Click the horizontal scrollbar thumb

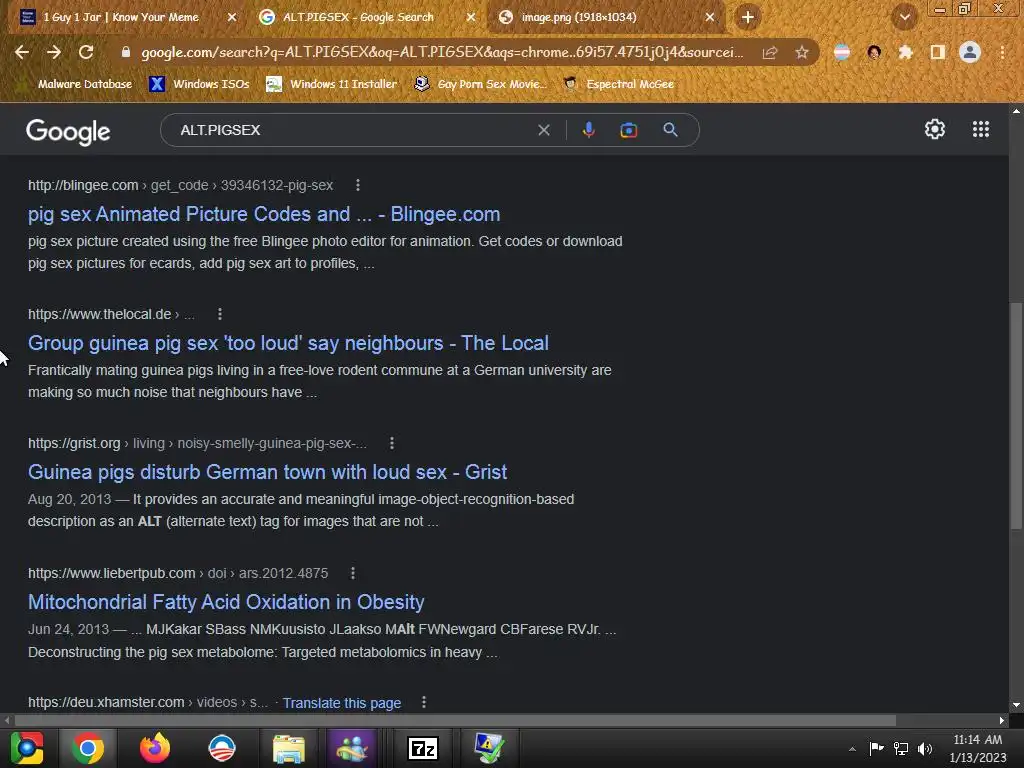(455, 720)
